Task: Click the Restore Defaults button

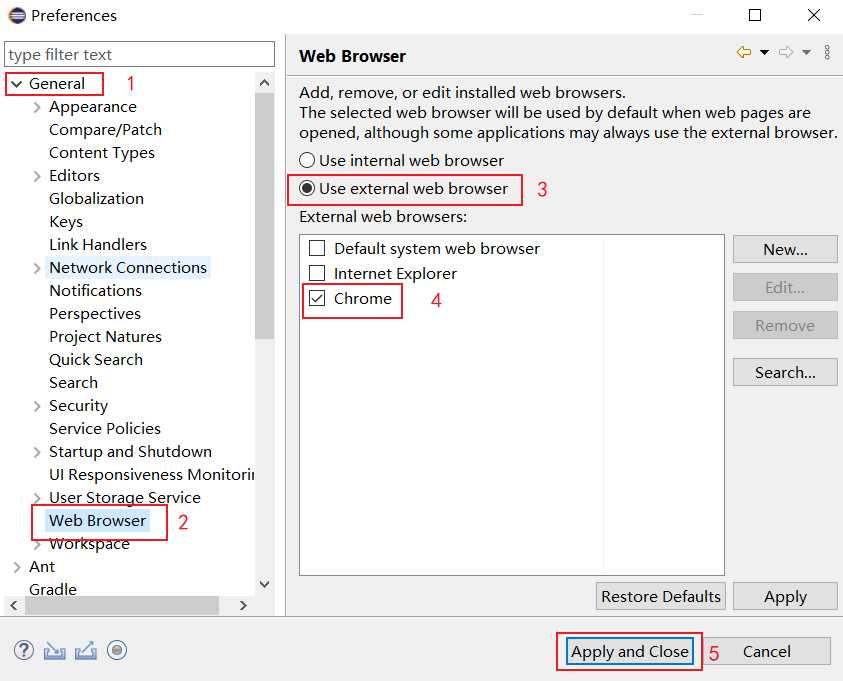Action: [661, 596]
